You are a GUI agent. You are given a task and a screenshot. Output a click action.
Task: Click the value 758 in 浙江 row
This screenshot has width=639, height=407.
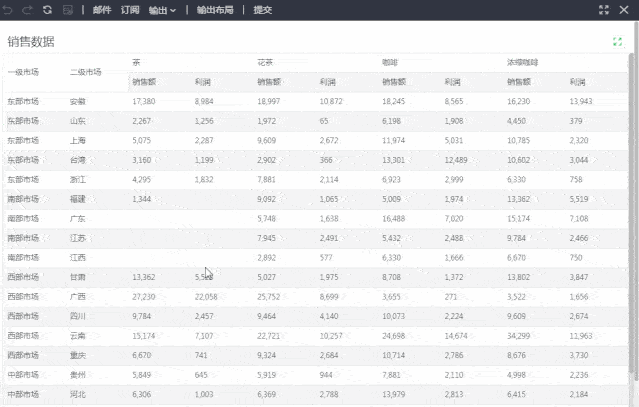tap(576, 180)
